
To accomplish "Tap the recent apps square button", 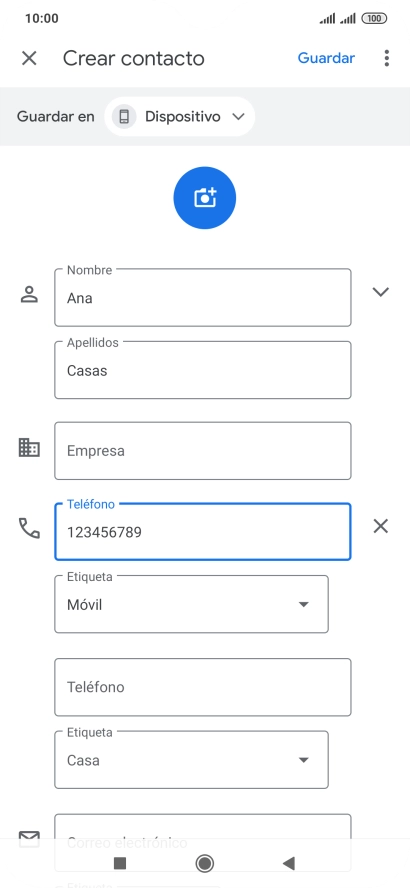I will (x=119, y=863).
